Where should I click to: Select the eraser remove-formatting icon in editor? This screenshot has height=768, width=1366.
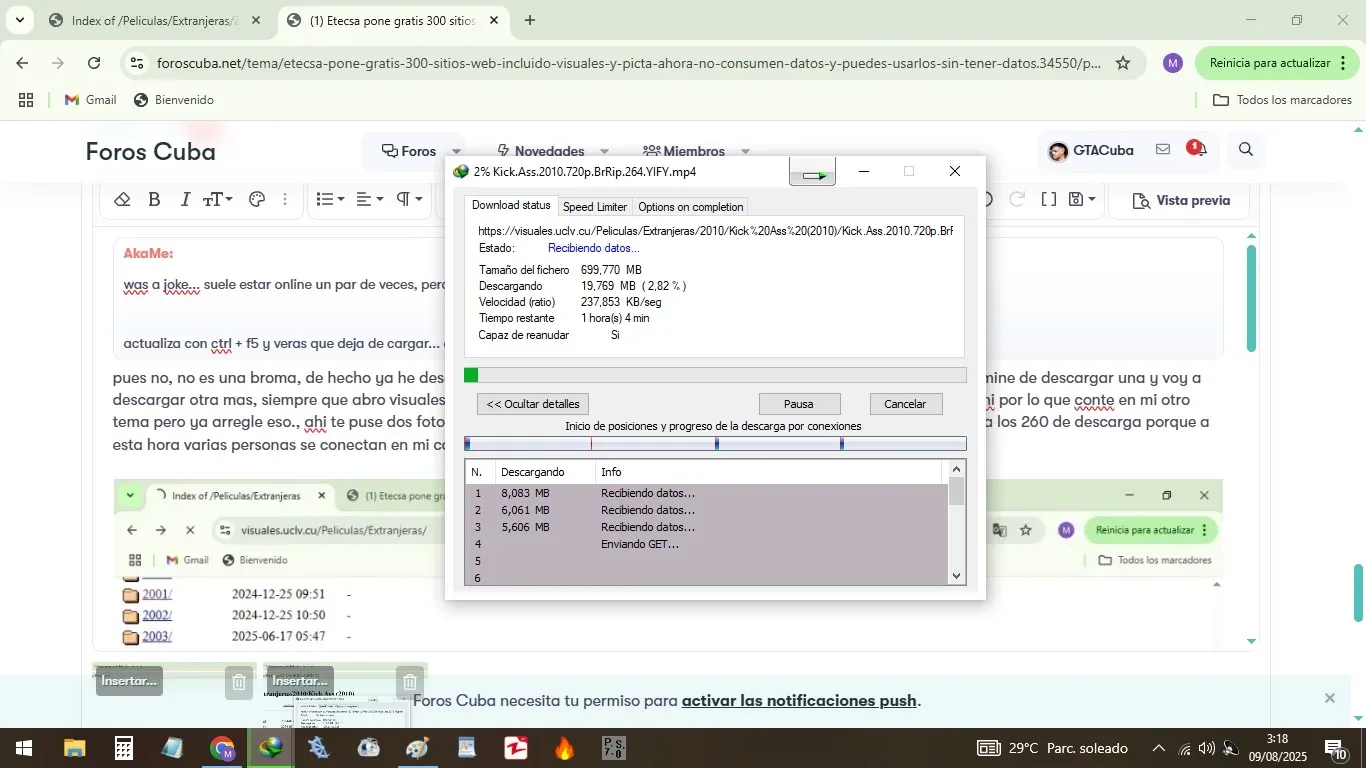(x=122, y=200)
